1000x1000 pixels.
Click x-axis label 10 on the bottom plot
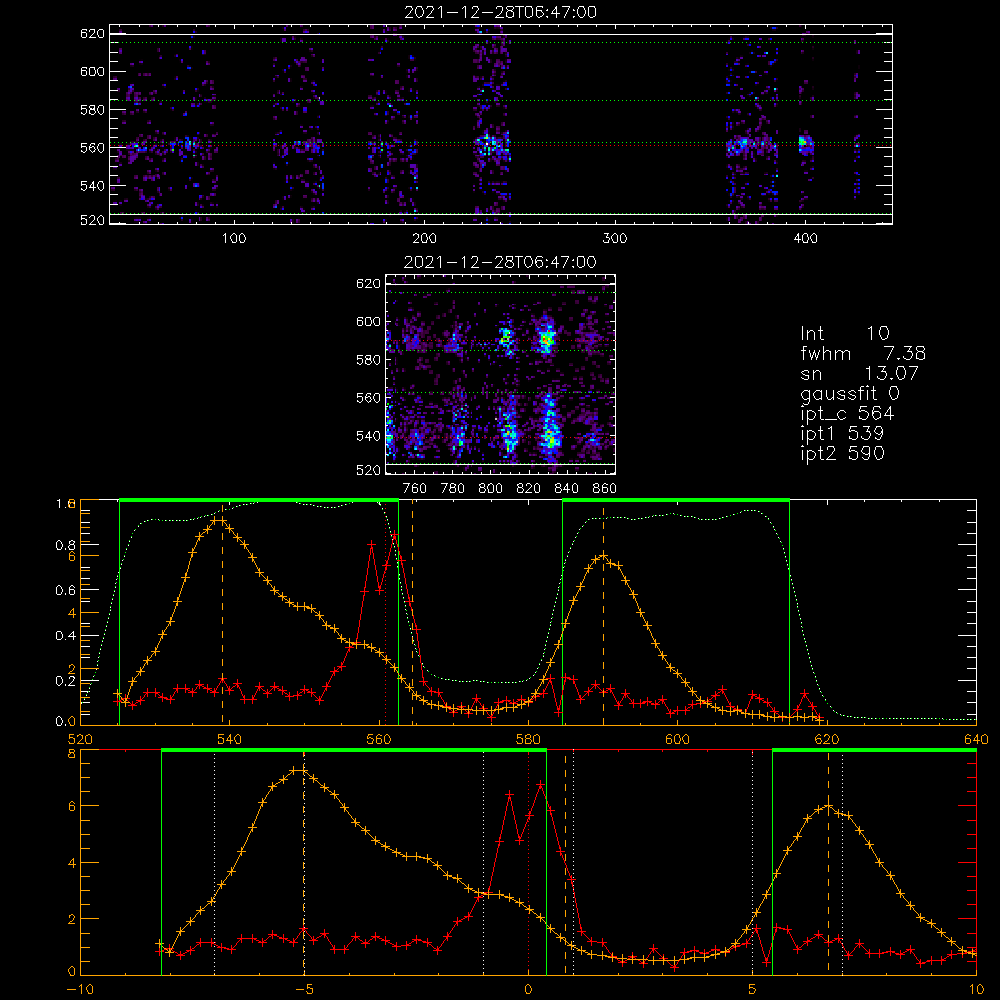(976, 990)
